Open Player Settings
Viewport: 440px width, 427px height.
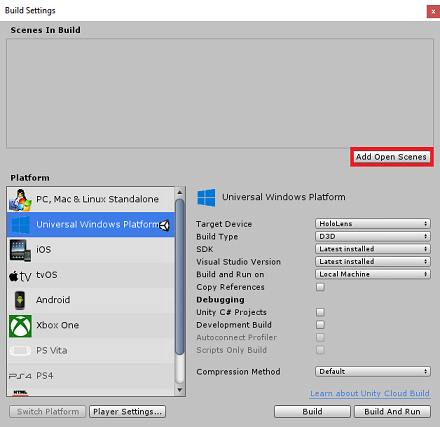127,412
